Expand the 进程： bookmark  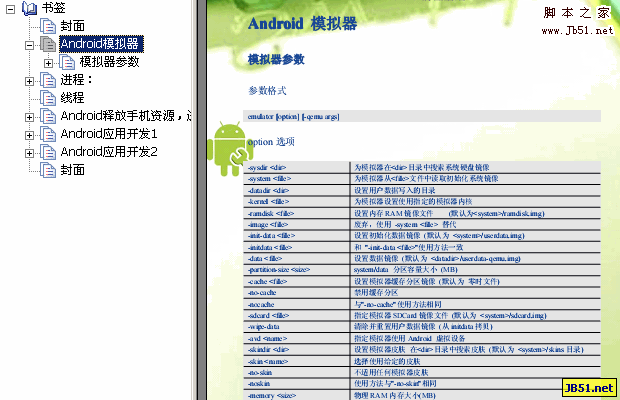(29, 81)
